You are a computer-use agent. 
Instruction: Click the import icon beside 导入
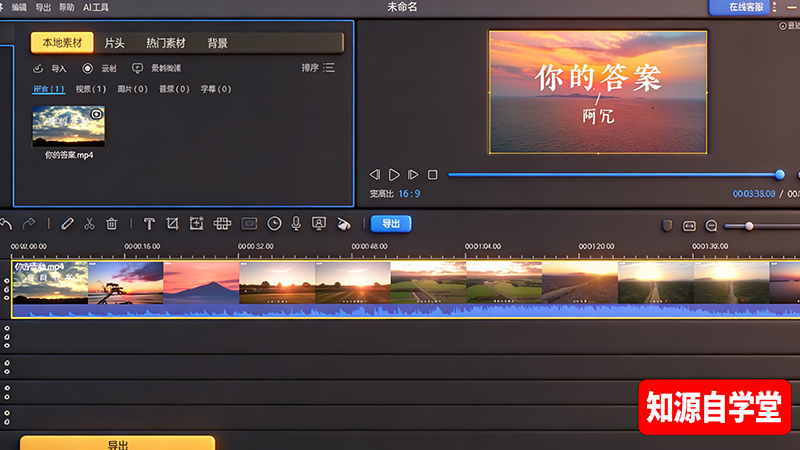click(x=38, y=68)
